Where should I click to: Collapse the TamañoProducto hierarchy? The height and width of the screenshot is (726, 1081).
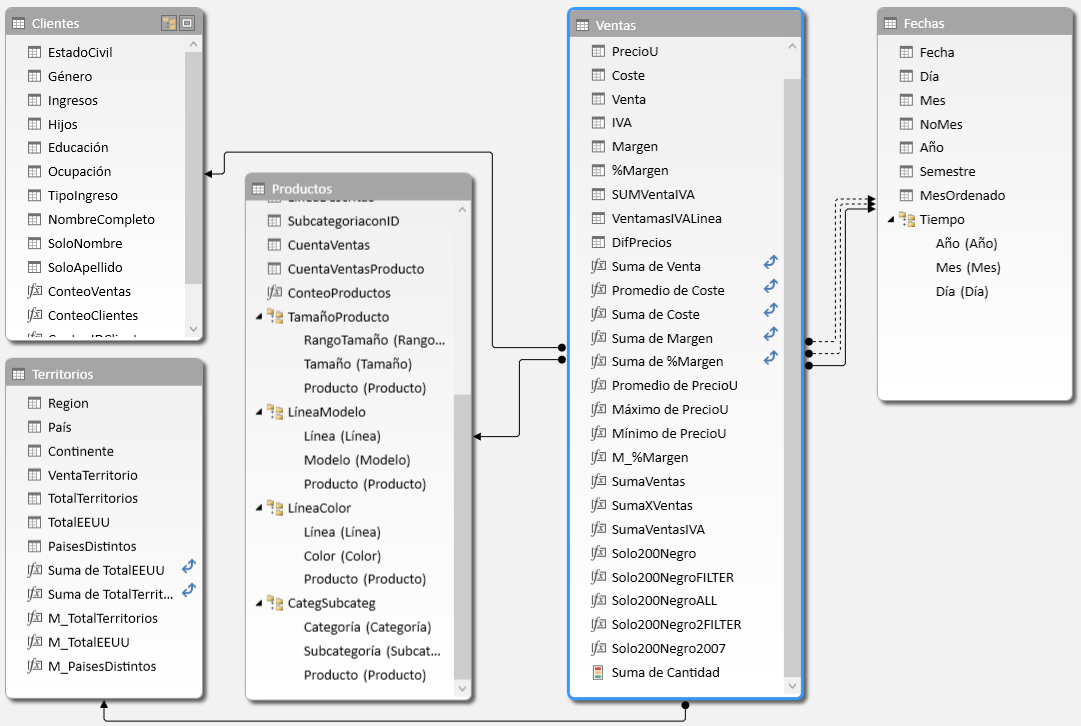click(260, 317)
